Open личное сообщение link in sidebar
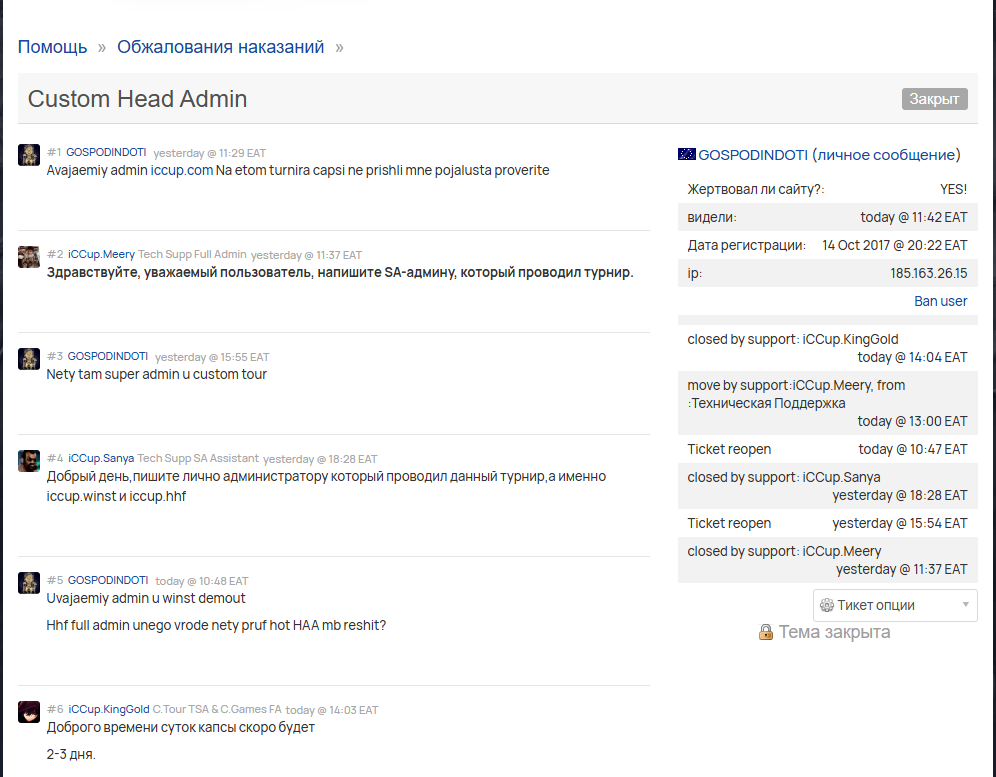This screenshot has height=777, width=996. pos(886,154)
